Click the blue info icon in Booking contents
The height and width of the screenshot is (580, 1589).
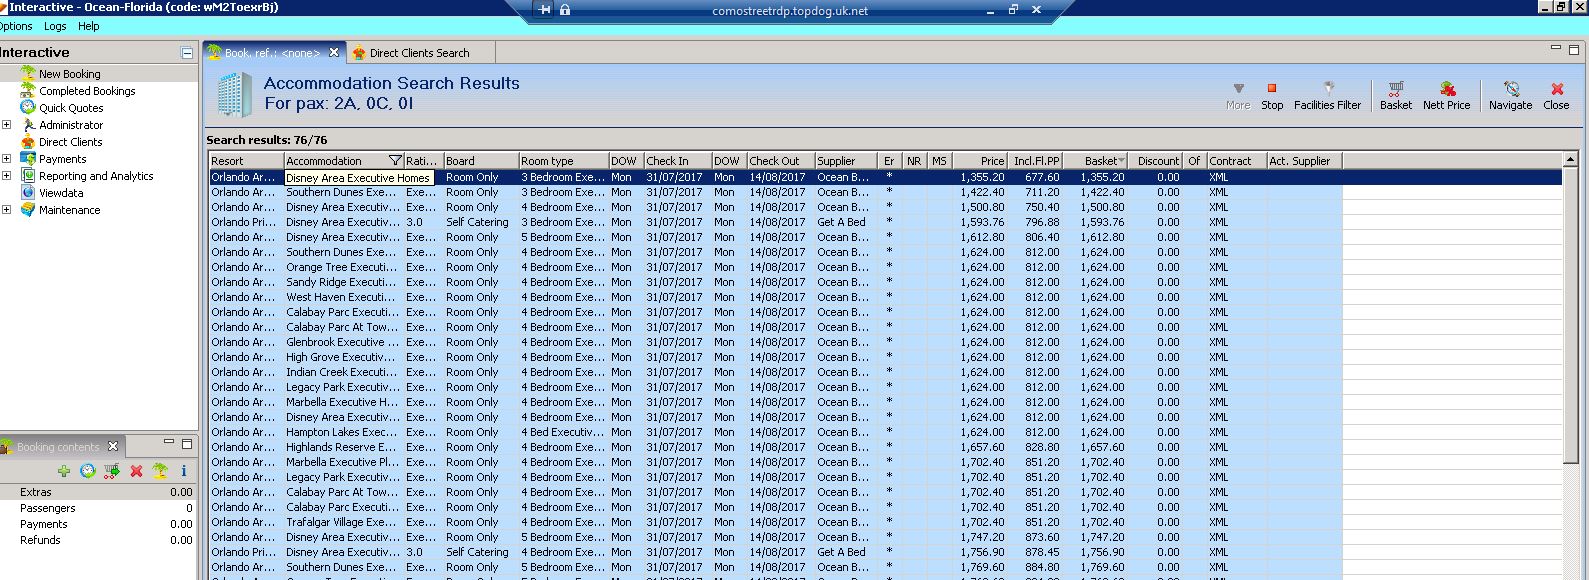[184, 471]
